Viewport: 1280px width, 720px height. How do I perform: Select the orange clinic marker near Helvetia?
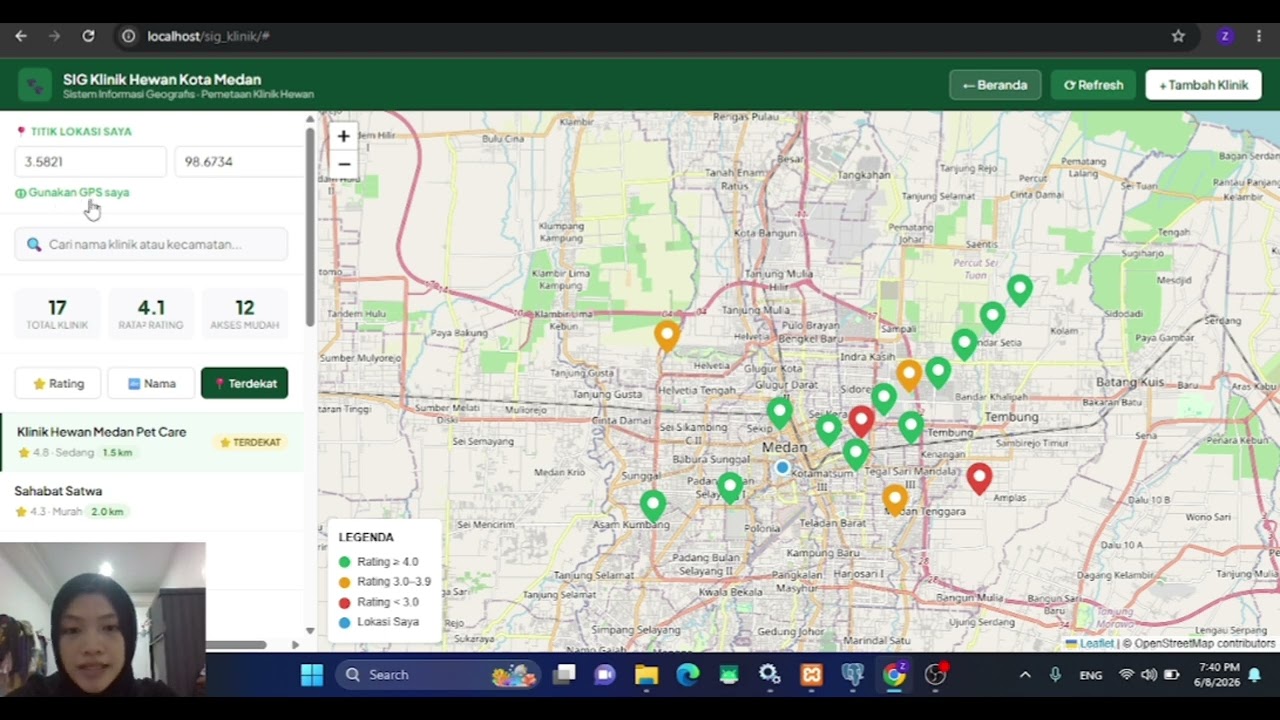[667, 335]
